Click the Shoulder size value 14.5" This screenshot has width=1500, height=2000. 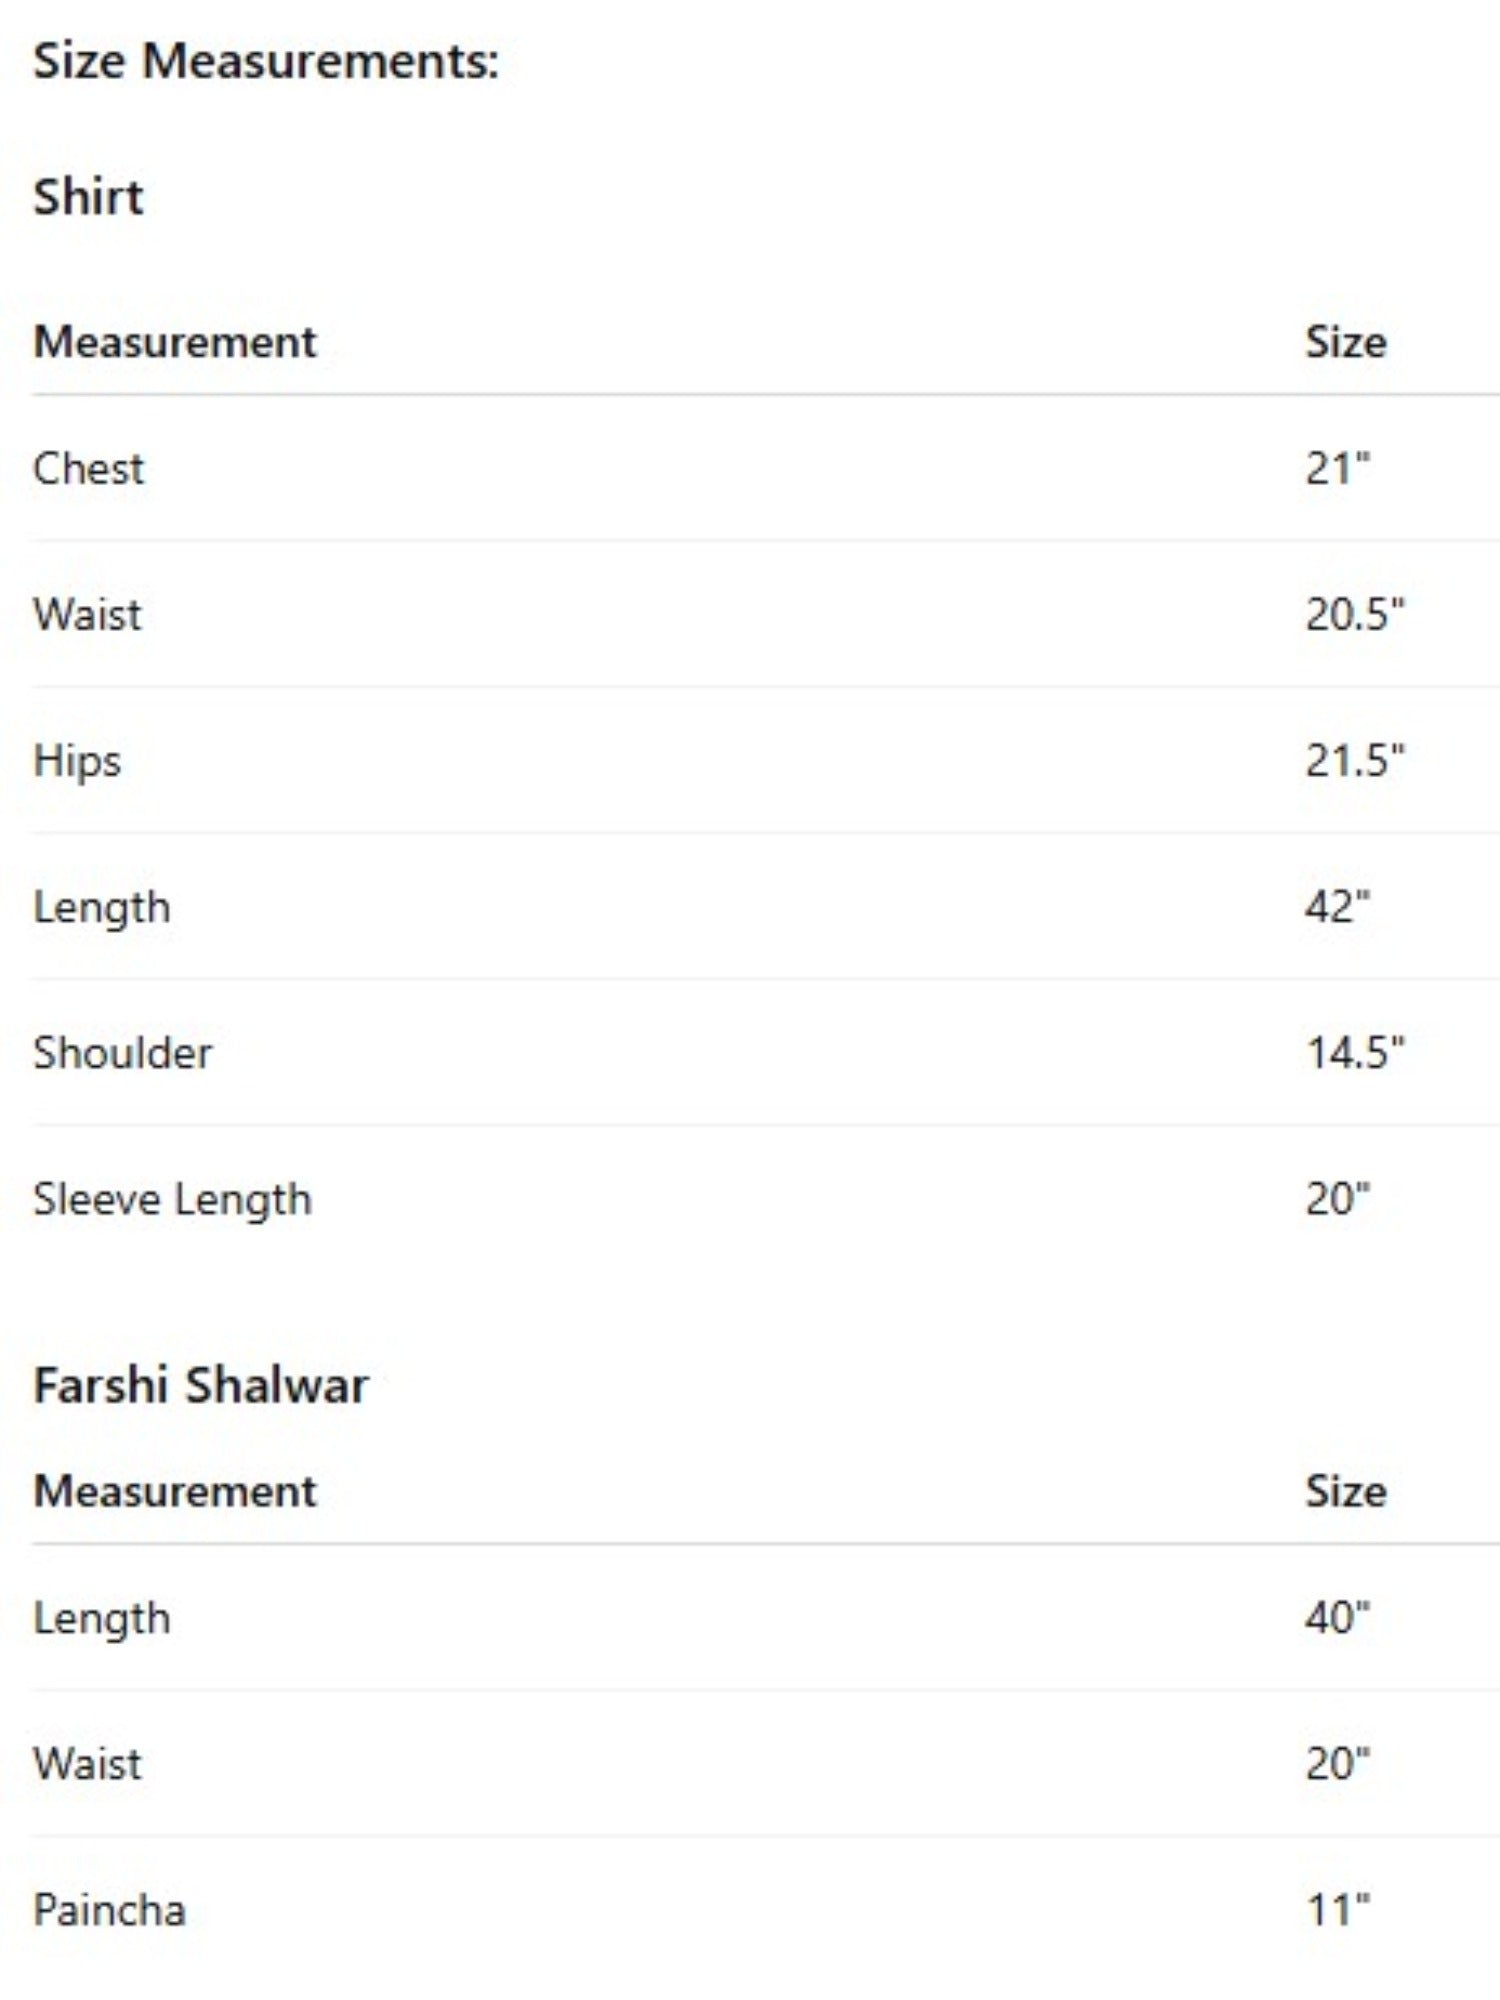coord(1354,1053)
